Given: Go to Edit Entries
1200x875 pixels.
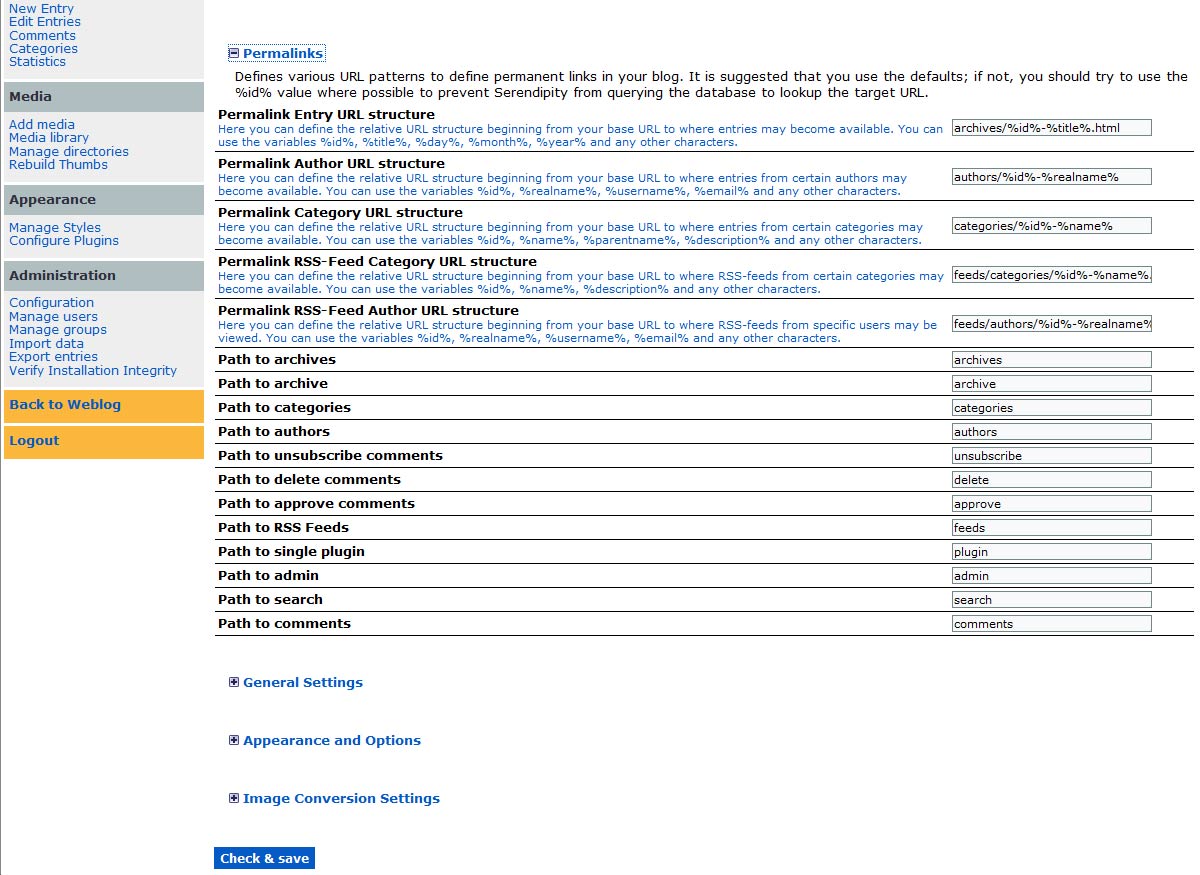Looking at the screenshot, I should pos(46,21).
